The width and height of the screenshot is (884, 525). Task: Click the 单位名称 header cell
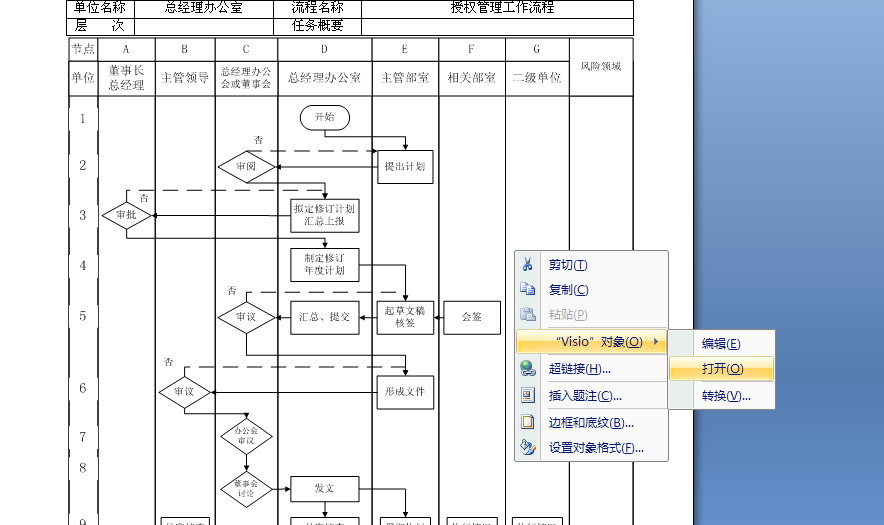[x=100, y=8]
